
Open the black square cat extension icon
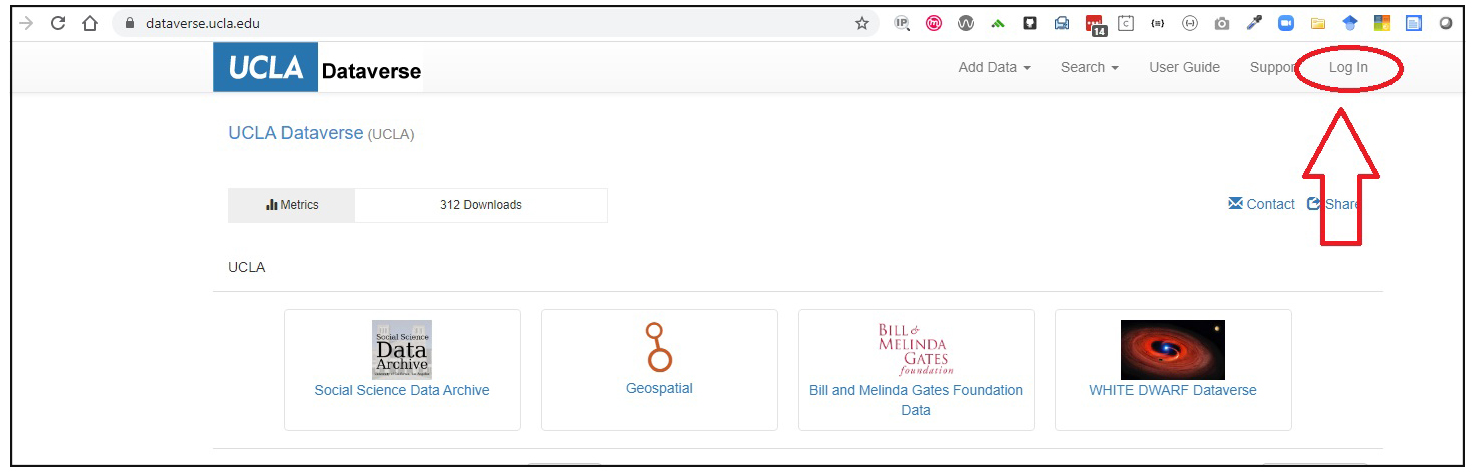tap(1030, 23)
